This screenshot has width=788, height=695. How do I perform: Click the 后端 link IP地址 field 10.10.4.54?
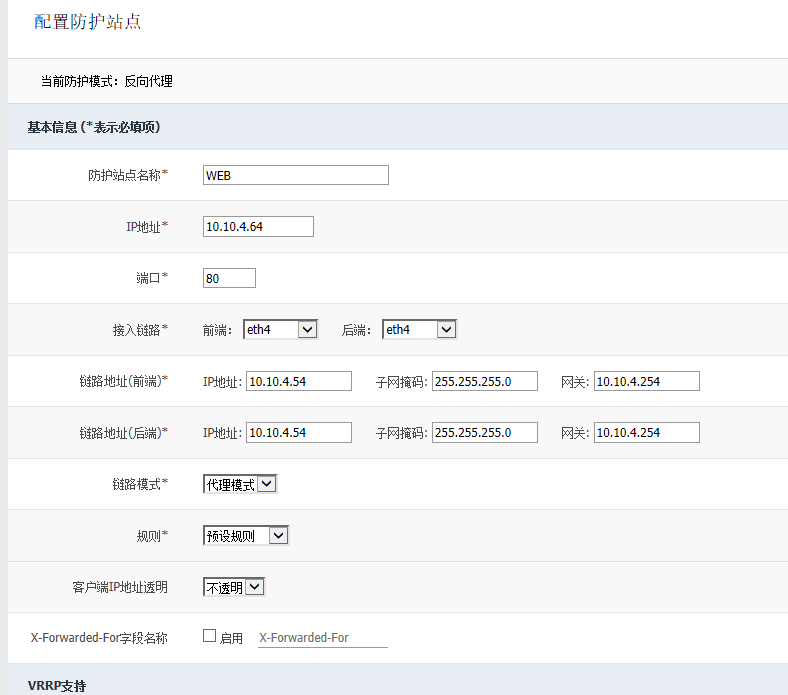pyautogui.click(x=299, y=433)
